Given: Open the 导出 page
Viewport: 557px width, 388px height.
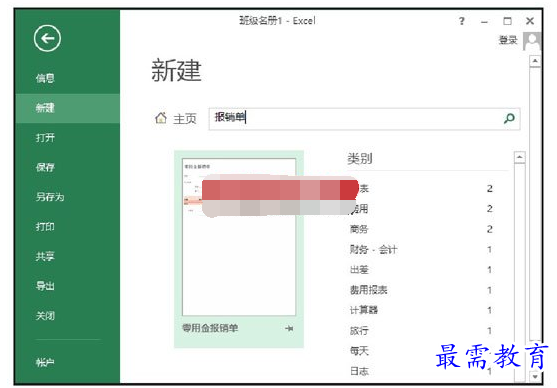Looking at the screenshot, I should click(x=45, y=286).
